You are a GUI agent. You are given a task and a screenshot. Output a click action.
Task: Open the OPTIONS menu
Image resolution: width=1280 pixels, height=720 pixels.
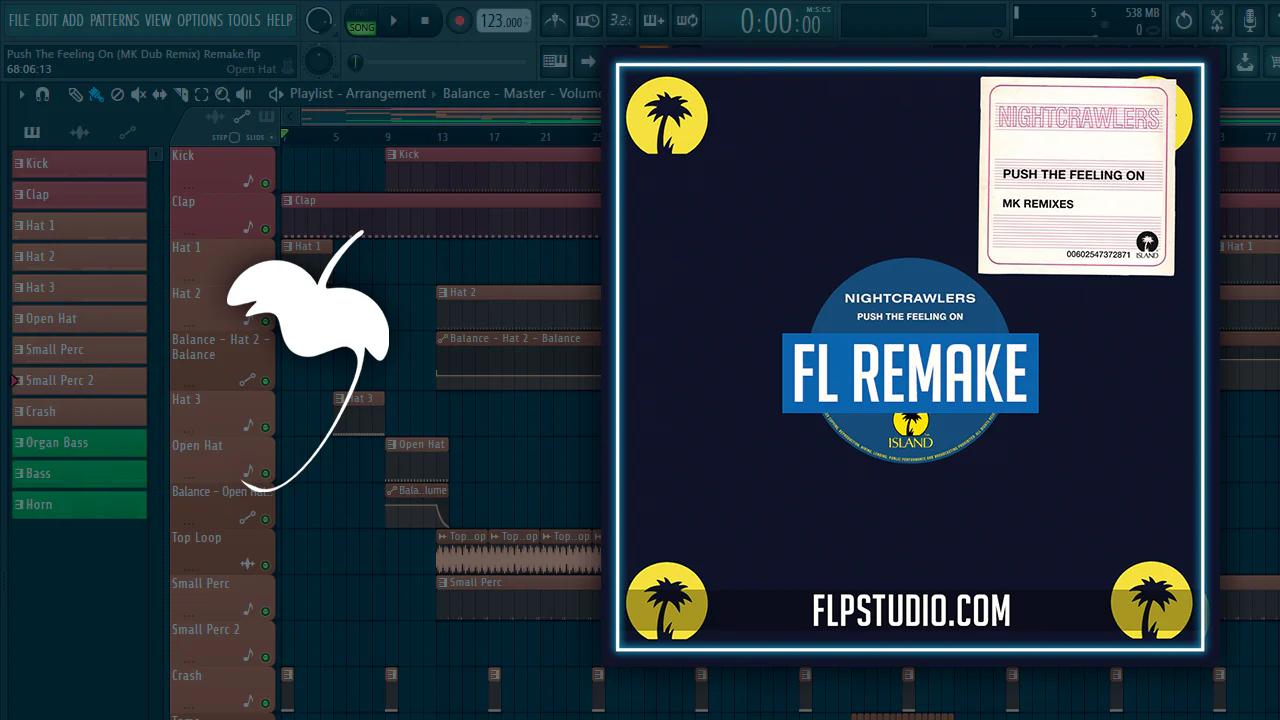click(x=200, y=20)
